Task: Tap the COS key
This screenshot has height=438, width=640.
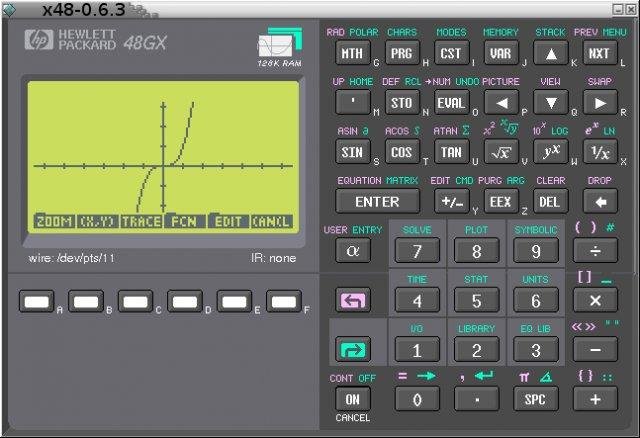Action: point(402,152)
